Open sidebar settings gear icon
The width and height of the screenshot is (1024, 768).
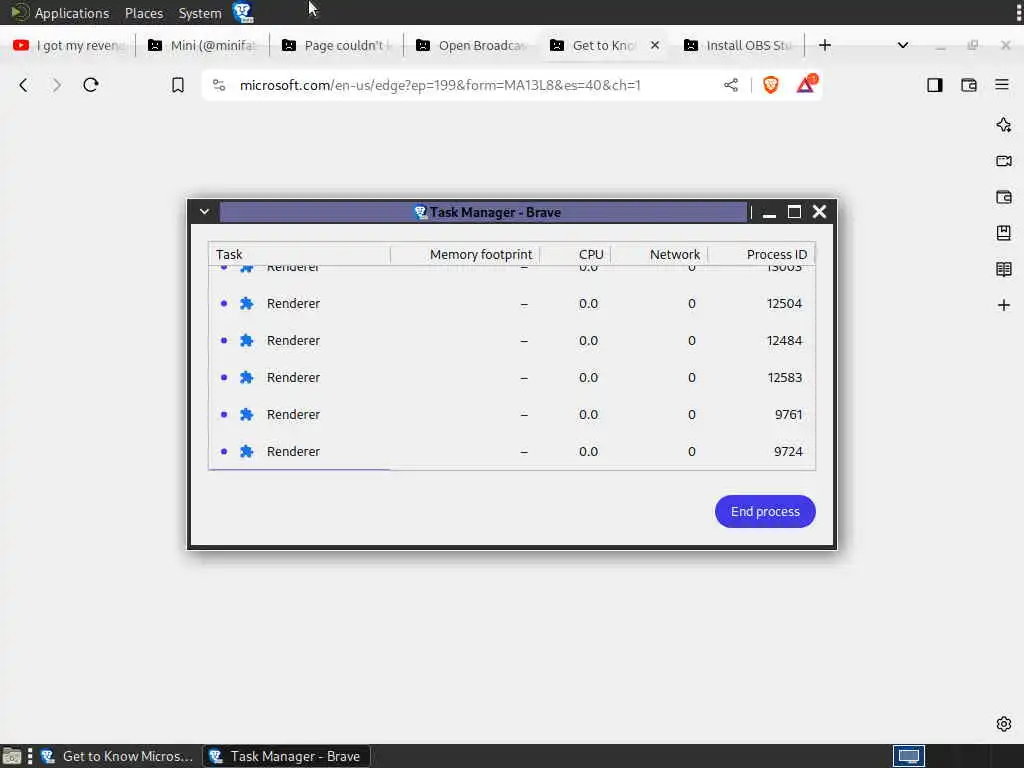click(x=1004, y=724)
